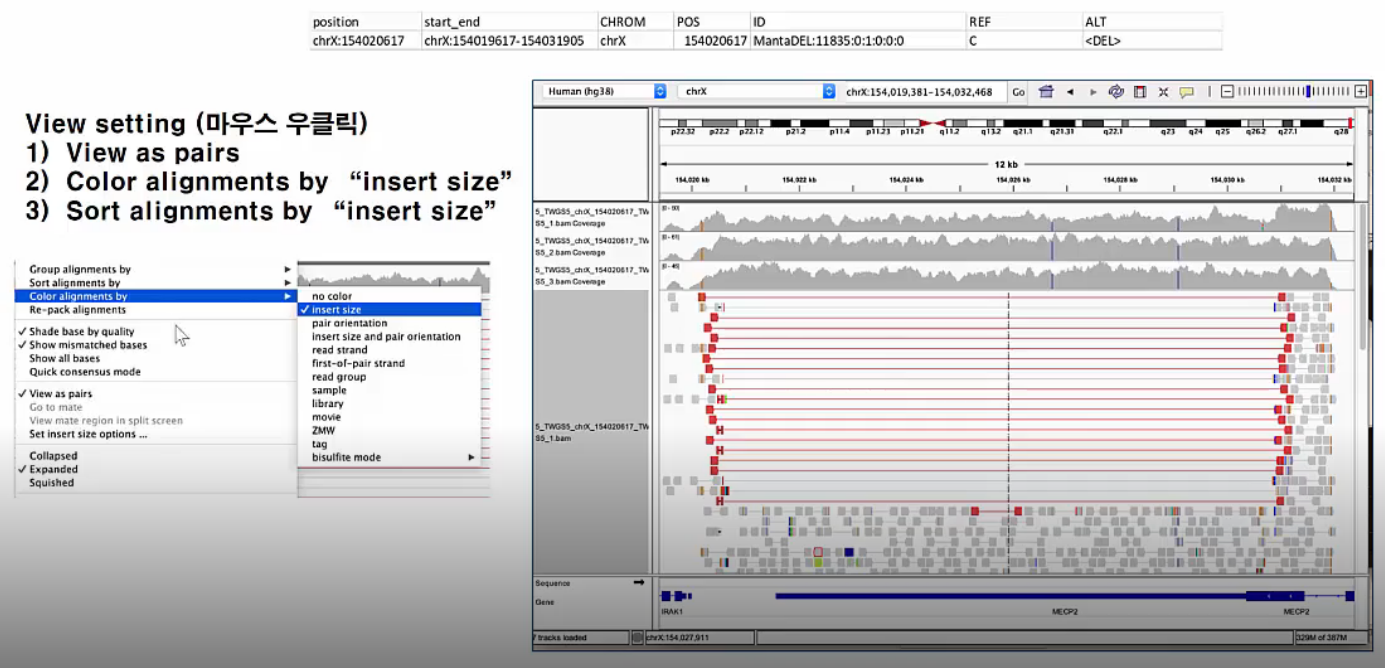Click the forward navigation arrow
This screenshot has height=668, width=1385.
pyautogui.click(x=1093, y=92)
